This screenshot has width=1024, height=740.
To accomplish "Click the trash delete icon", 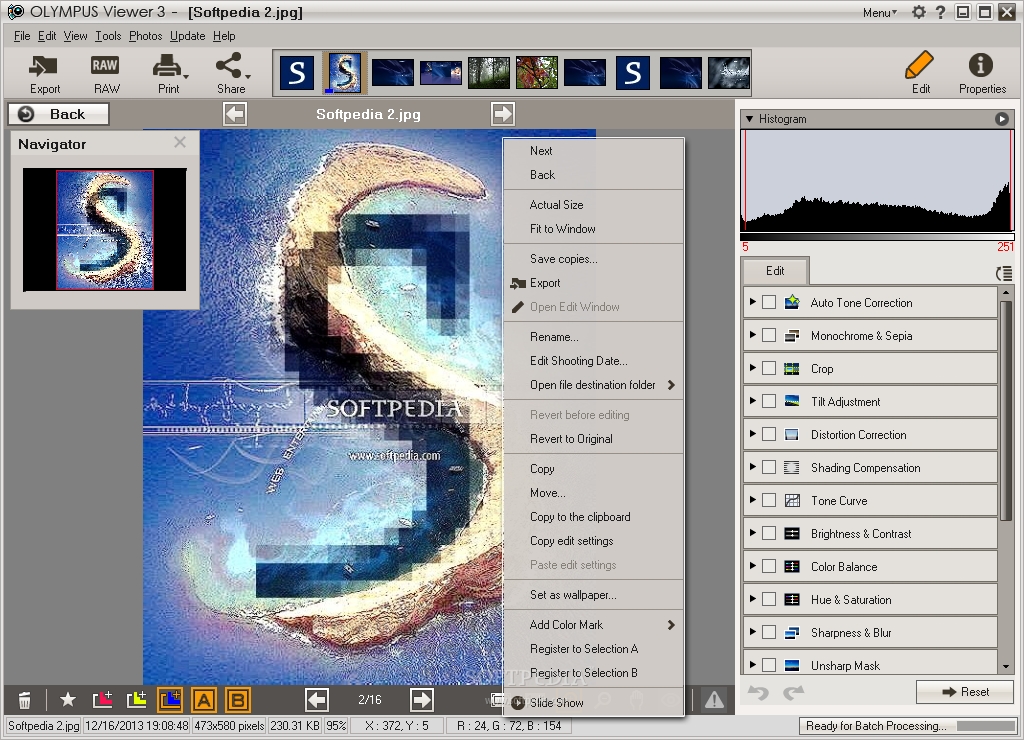I will [x=24, y=700].
